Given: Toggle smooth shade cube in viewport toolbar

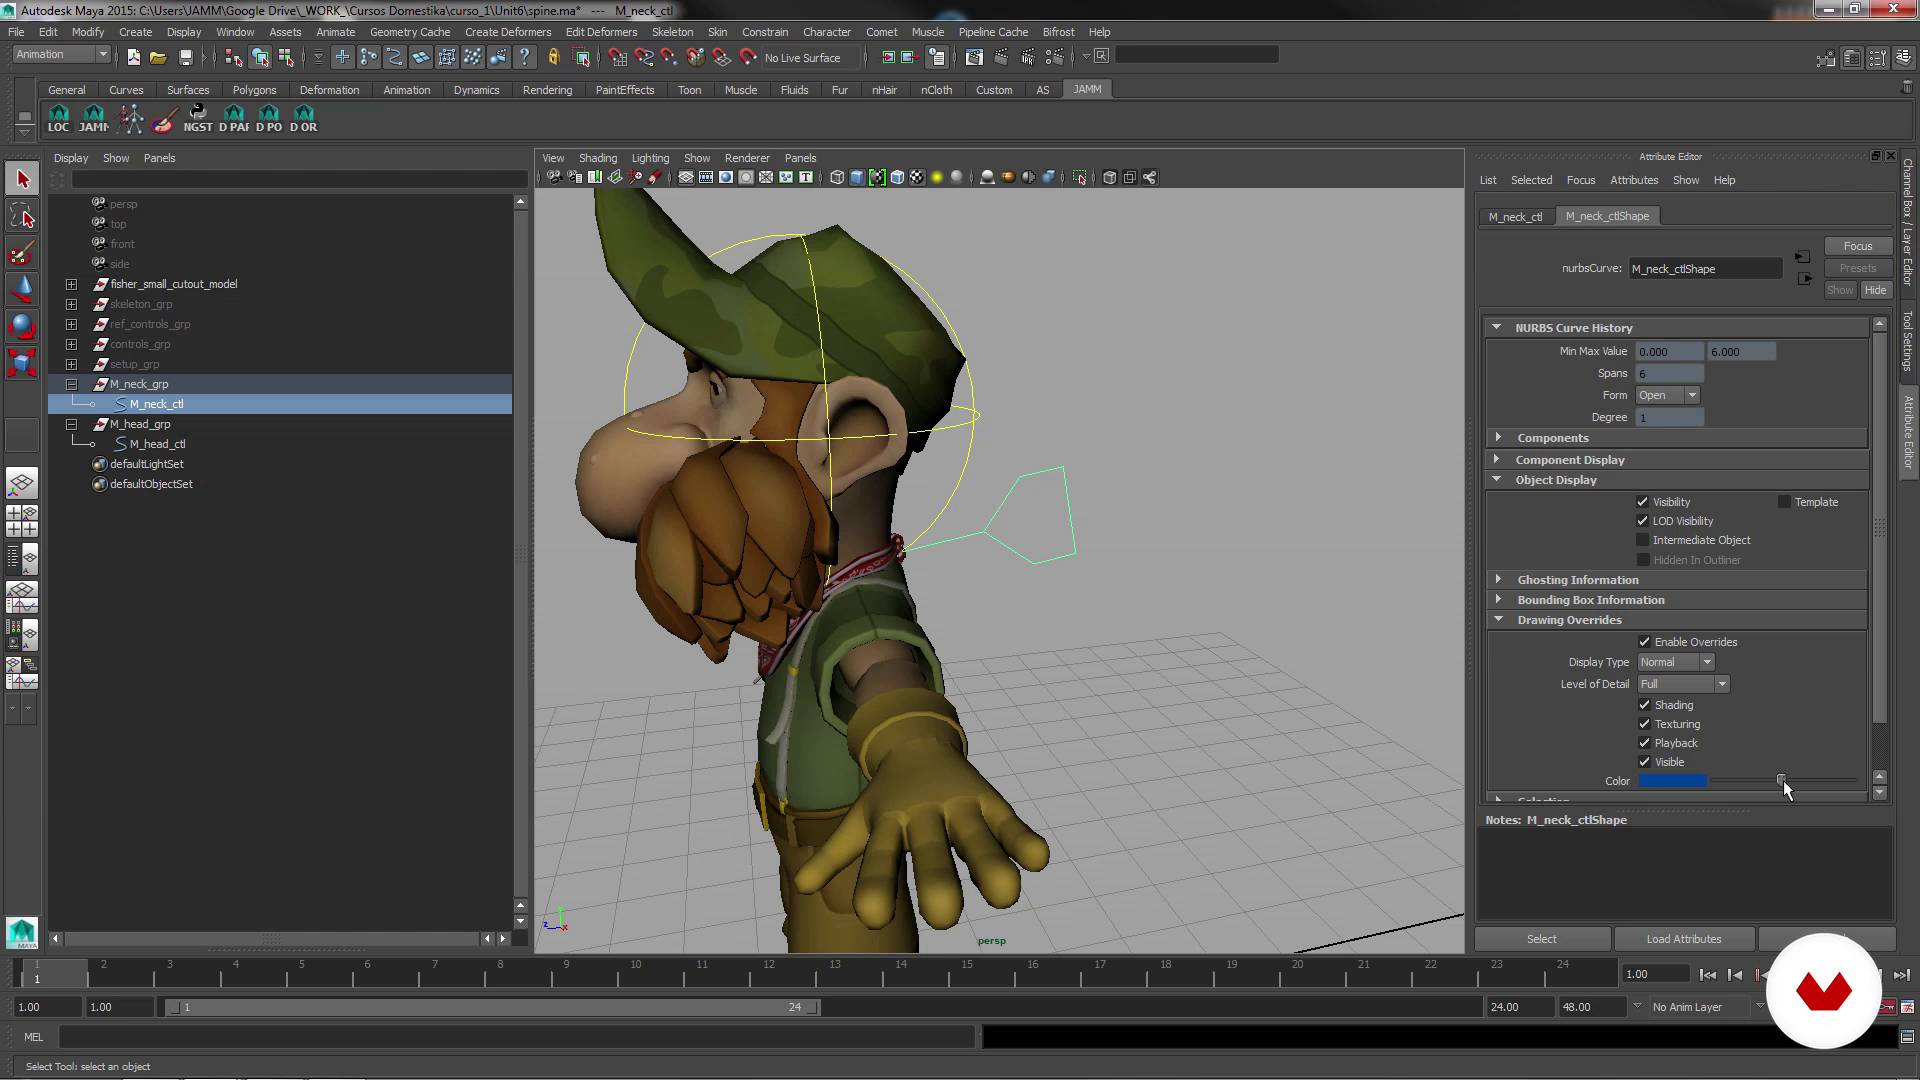Looking at the screenshot, I should pos(857,177).
